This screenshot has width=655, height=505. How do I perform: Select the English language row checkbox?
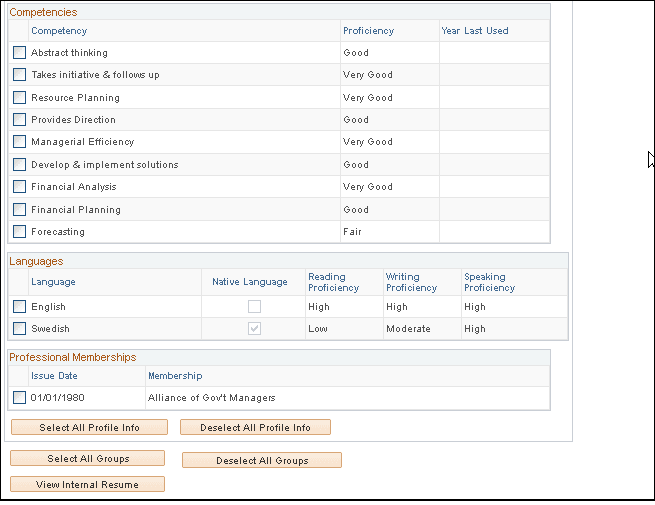pyautogui.click(x=20, y=307)
